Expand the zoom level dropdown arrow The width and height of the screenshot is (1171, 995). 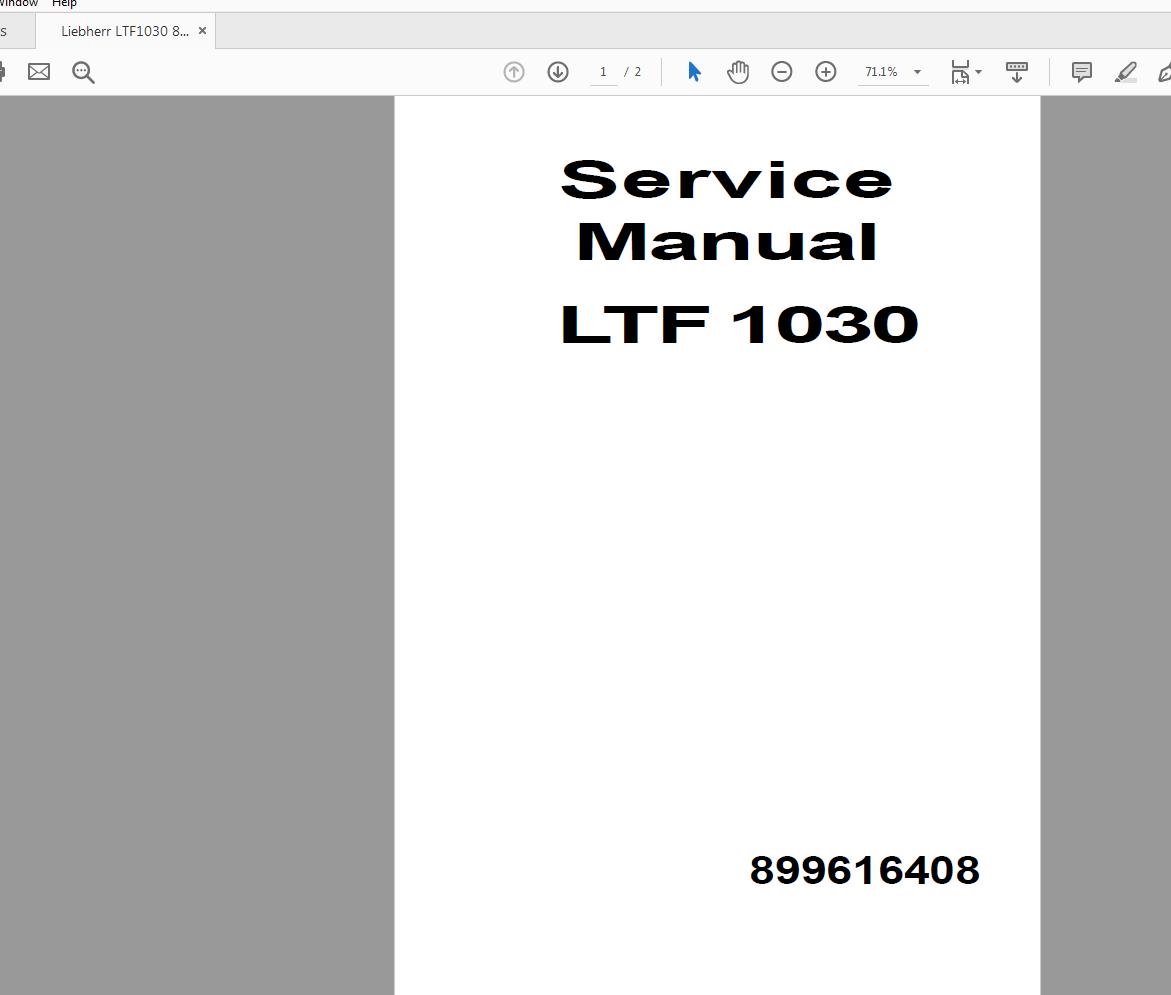[x=918, y=72]
